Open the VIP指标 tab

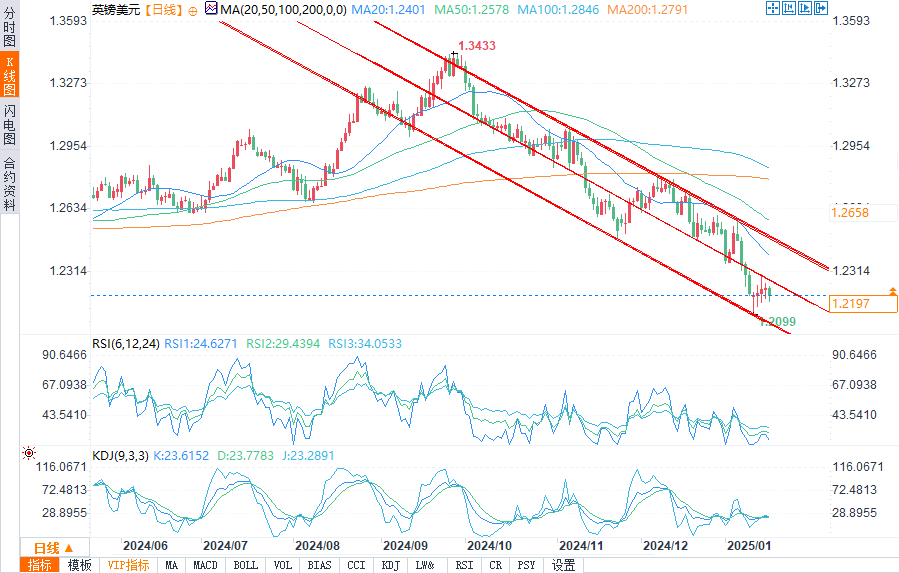(x=128, y=565)
